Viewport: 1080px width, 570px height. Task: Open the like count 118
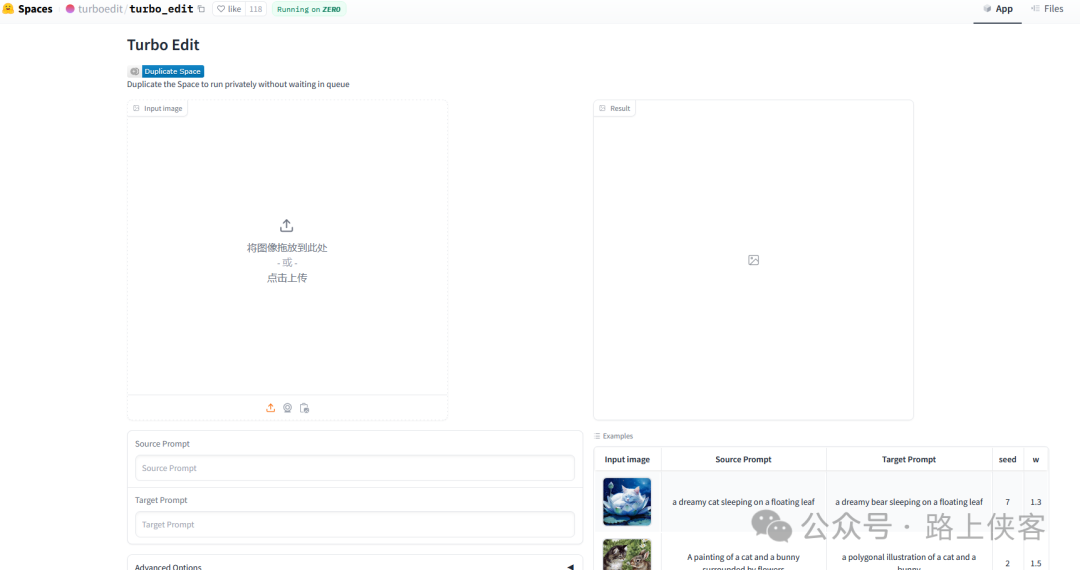click(256, 9)
